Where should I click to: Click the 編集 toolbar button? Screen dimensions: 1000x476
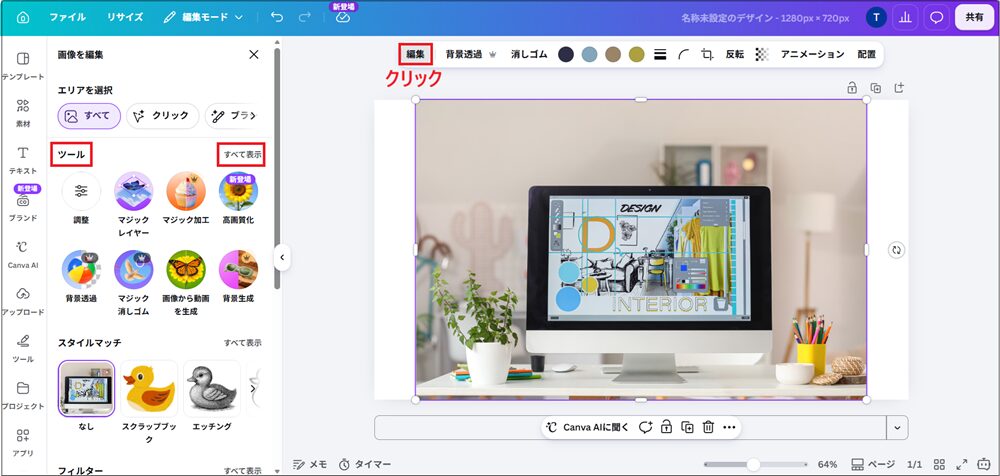(415, 54)
